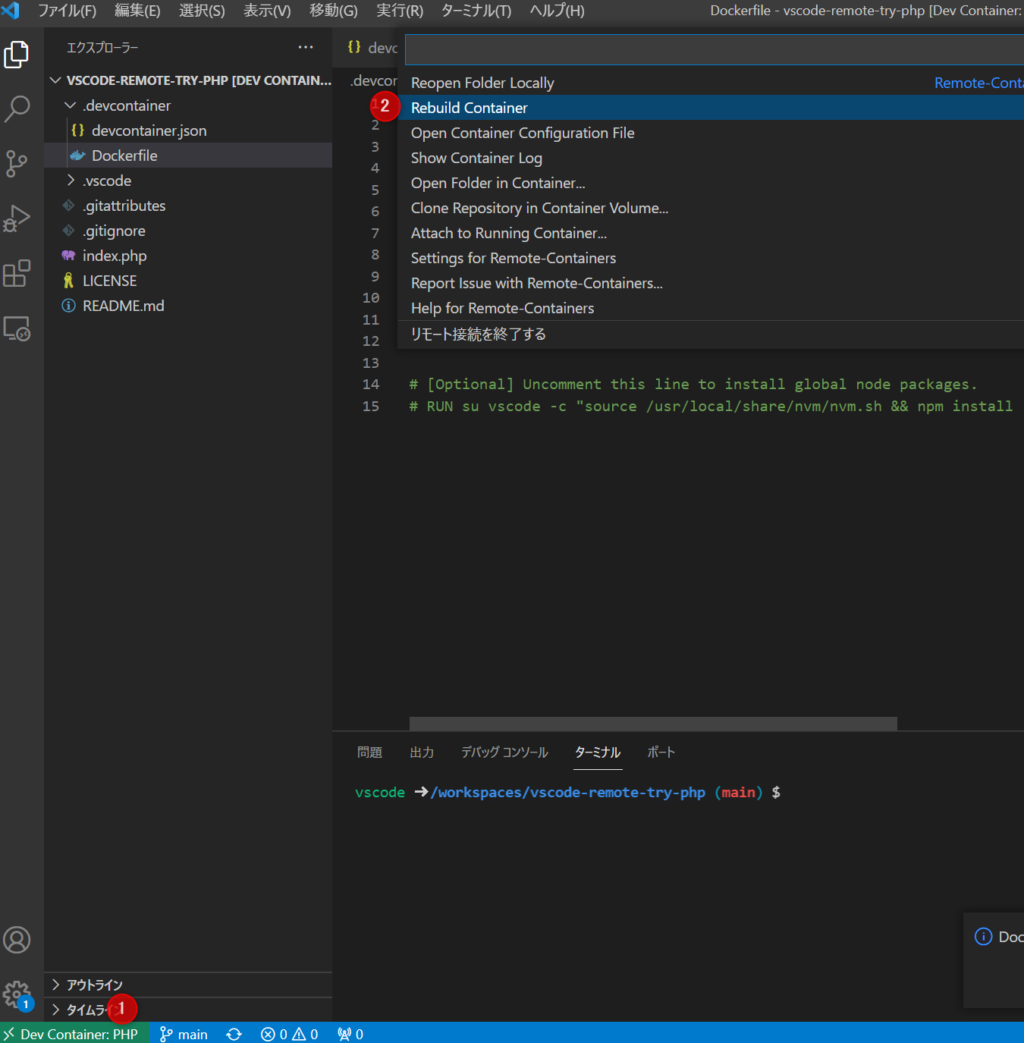Select Report Issue with Remote-Containers...
1024x1043 pixels.
[711, 283]
